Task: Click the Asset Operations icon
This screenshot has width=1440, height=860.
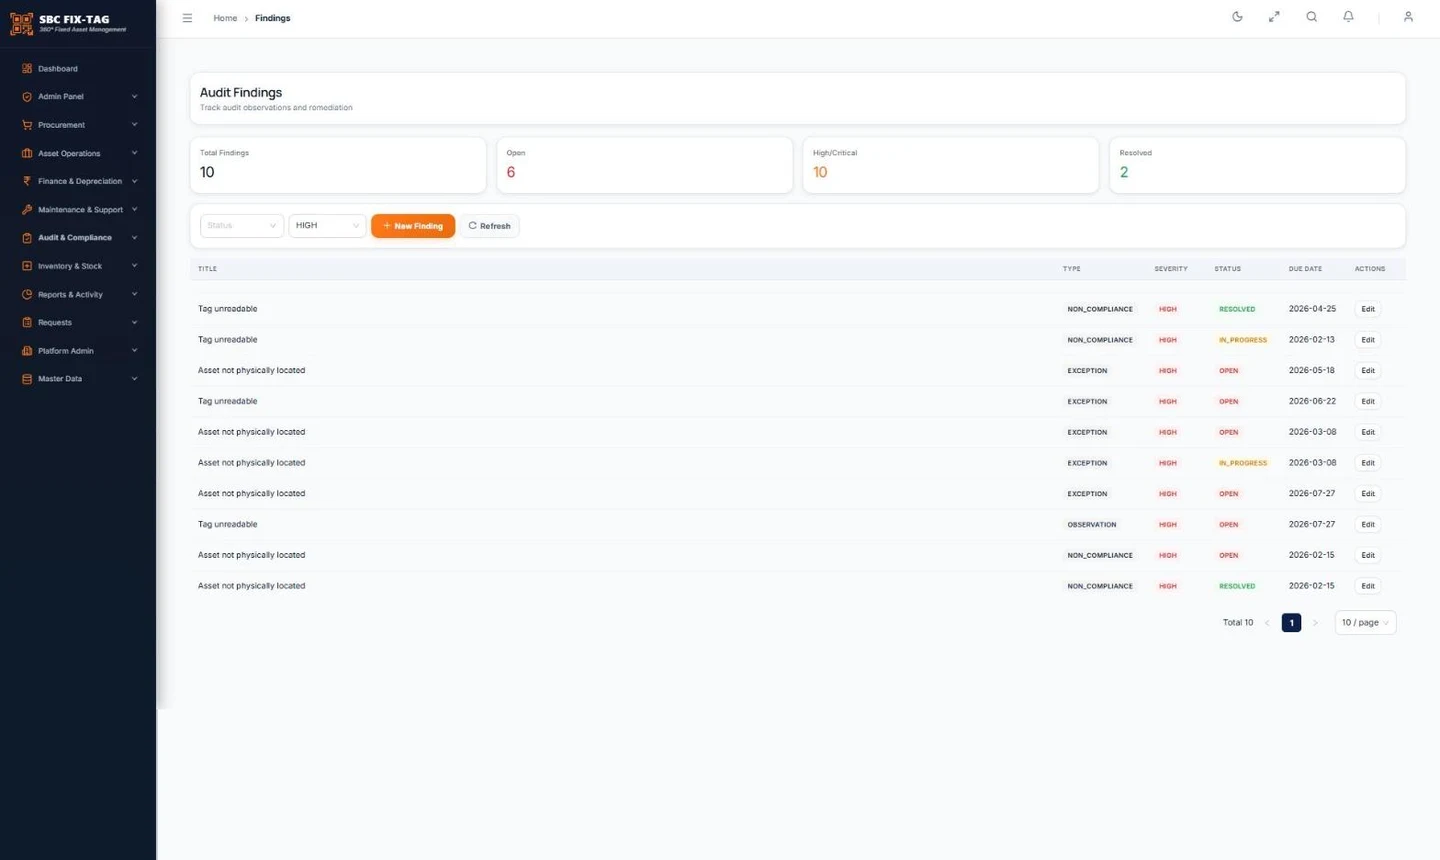Action: 27,153
